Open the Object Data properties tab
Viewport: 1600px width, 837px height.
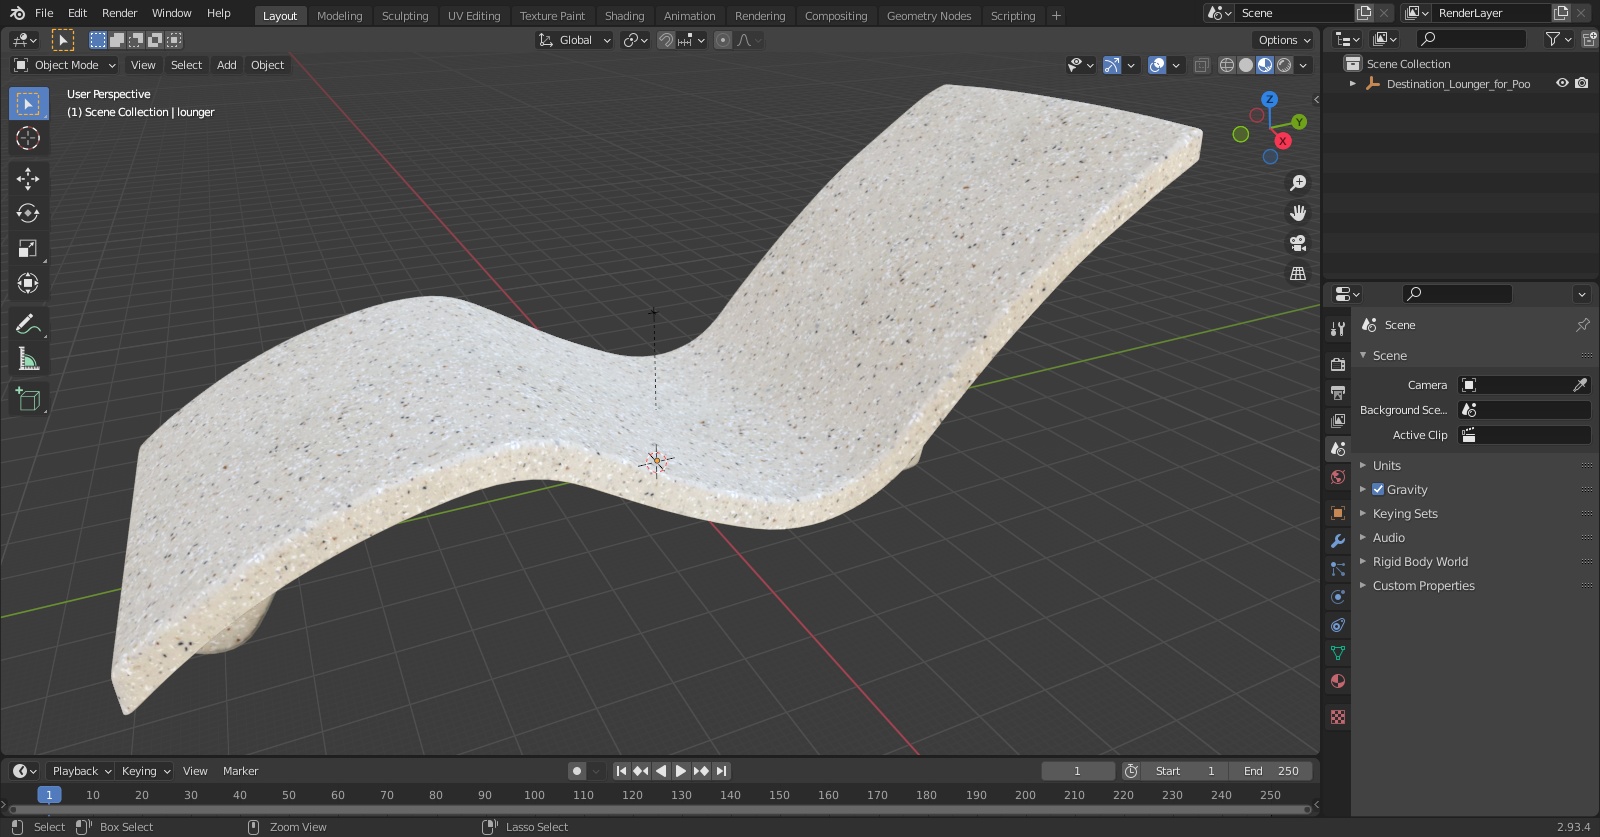pyautogui.click(x=1337, y=653)
